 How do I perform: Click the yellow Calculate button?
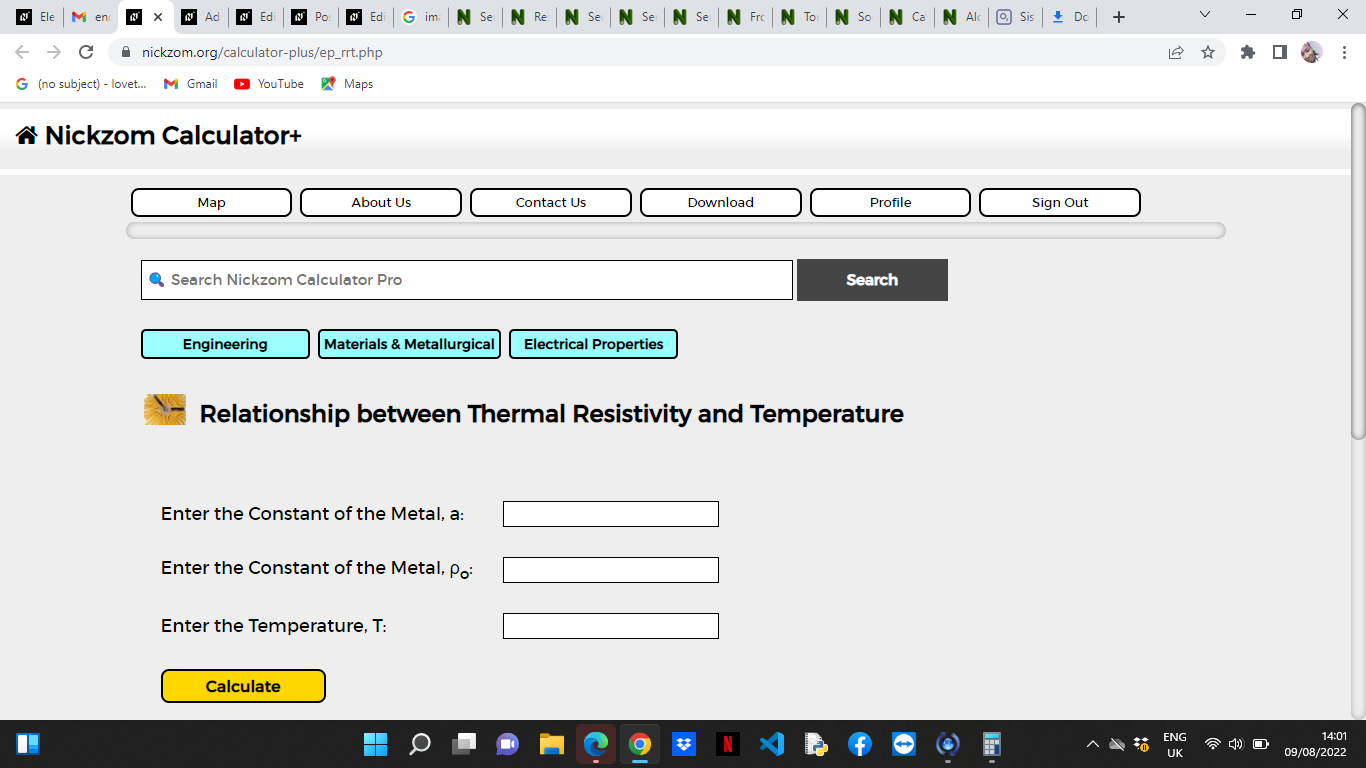tap(243, 686)
